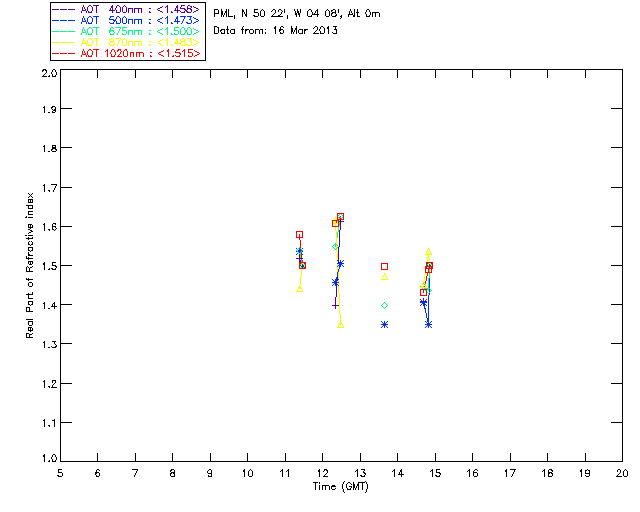Click the purple AOT 400nm legend entry
The image size is (640, 512).
click(x=127, y=9)
